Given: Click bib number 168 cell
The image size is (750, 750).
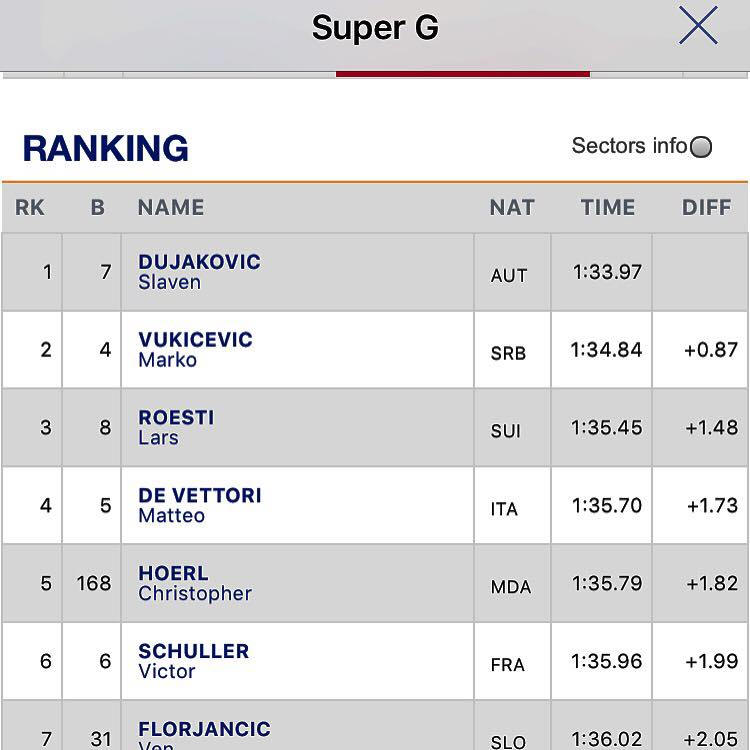Looking at the screenshot, I should tap(94, 583).
